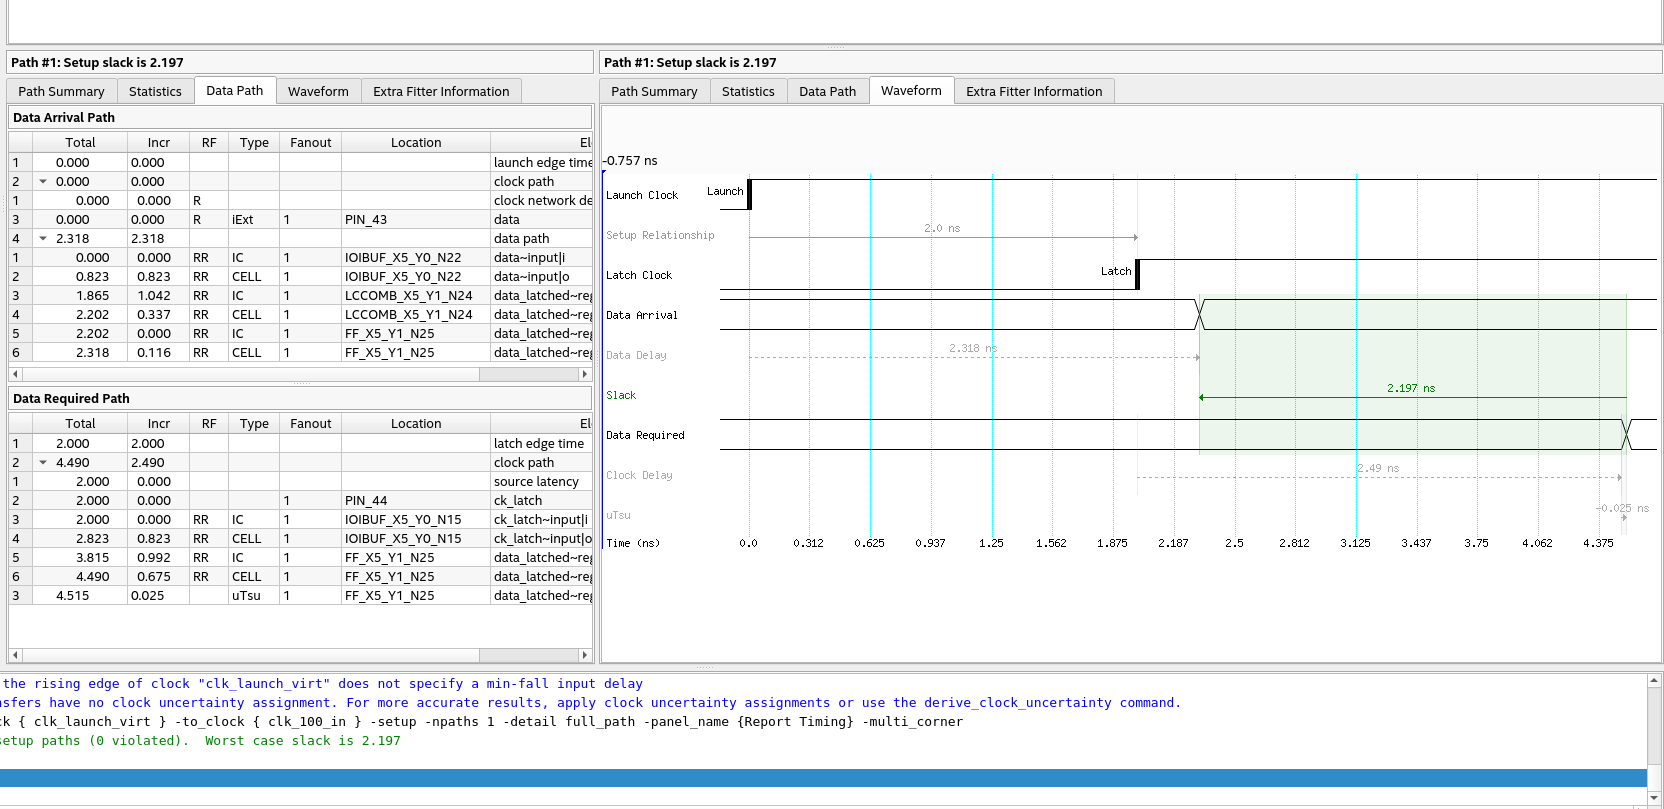Collapse the clock path row in Data Required Path
Image resolution: width=1664 pixels, height=809 pixels.
[43, 463]
